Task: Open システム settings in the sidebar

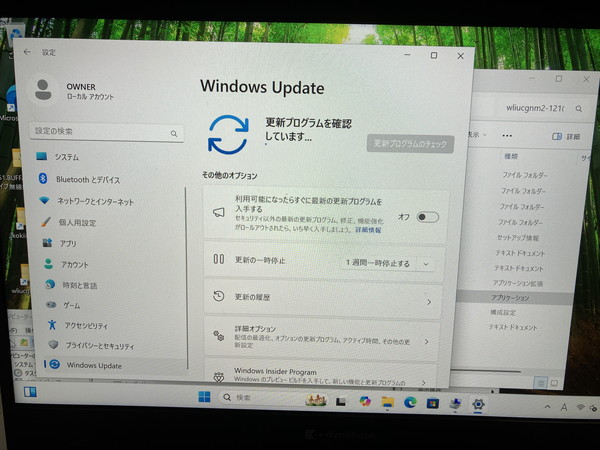Action: point(67,157)
